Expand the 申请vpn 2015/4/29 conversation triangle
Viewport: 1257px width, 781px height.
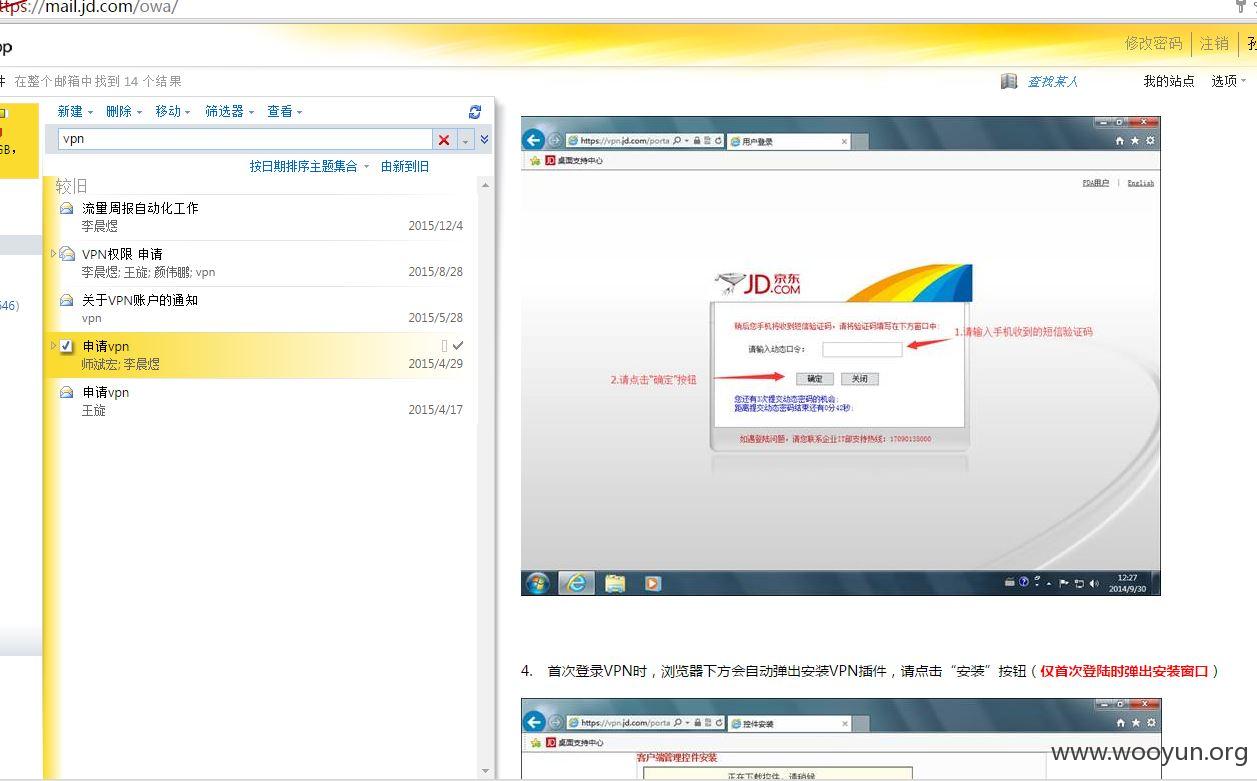click(x=53, y=346)
